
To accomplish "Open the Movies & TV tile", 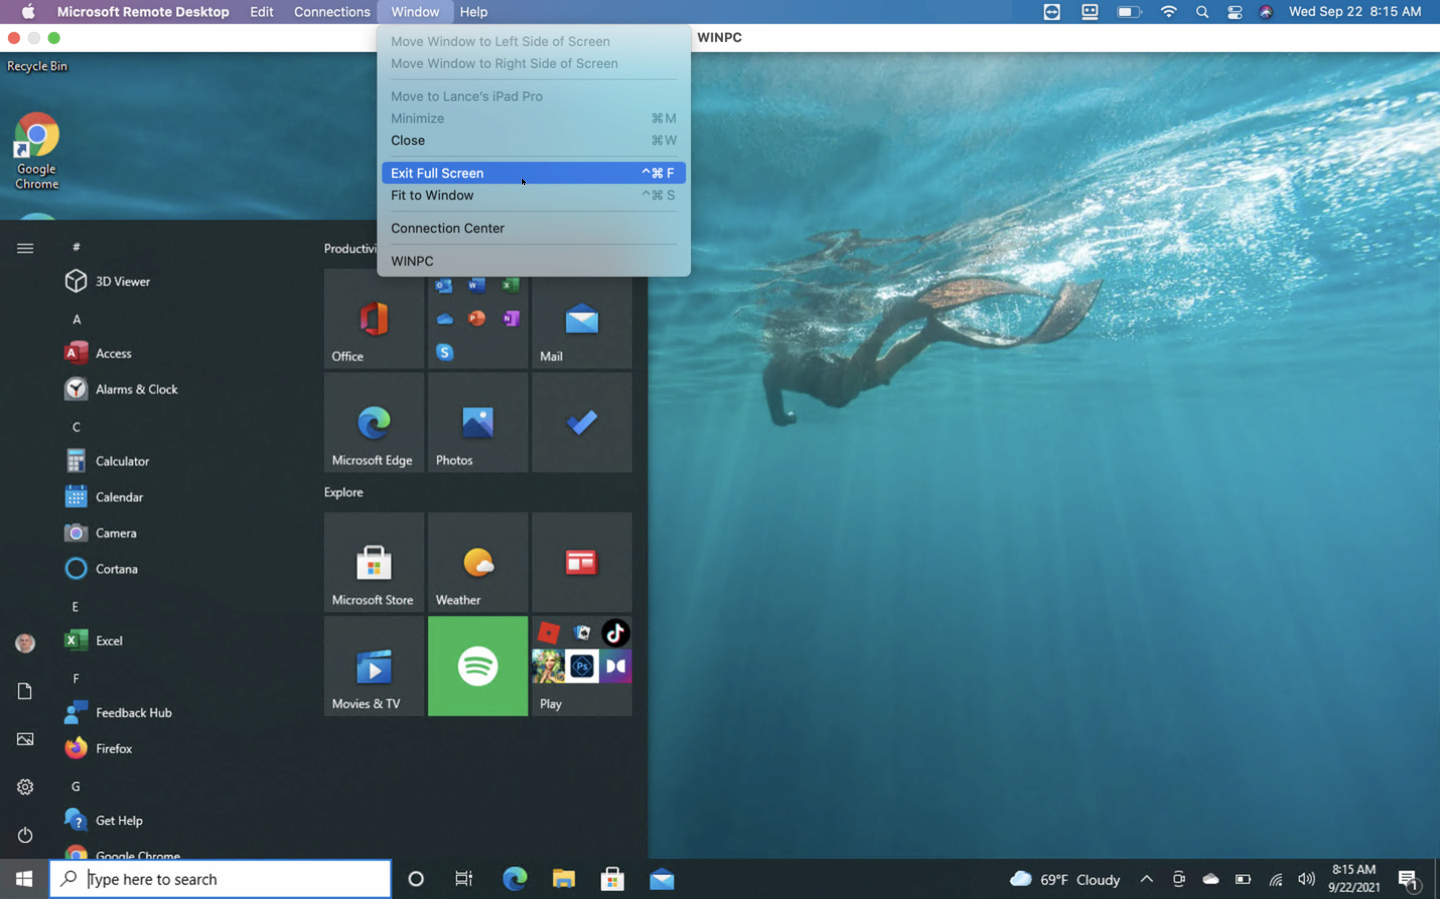I will [x=374, y=667].
